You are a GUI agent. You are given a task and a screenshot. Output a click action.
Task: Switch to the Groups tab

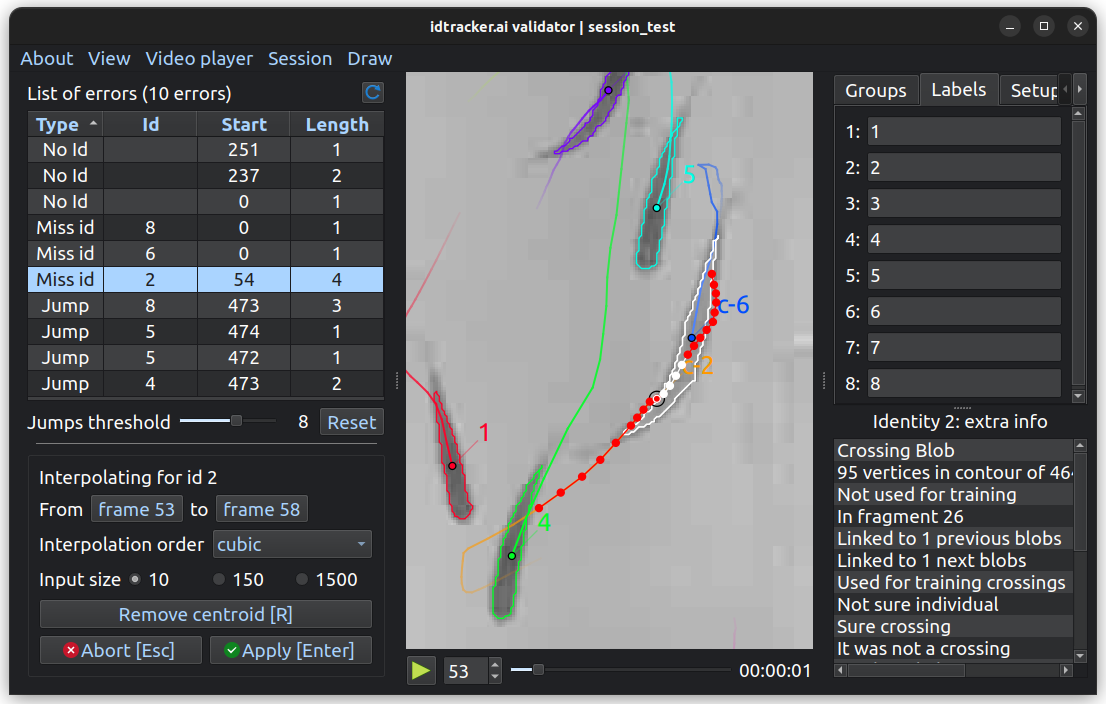(x=876, y=90)
